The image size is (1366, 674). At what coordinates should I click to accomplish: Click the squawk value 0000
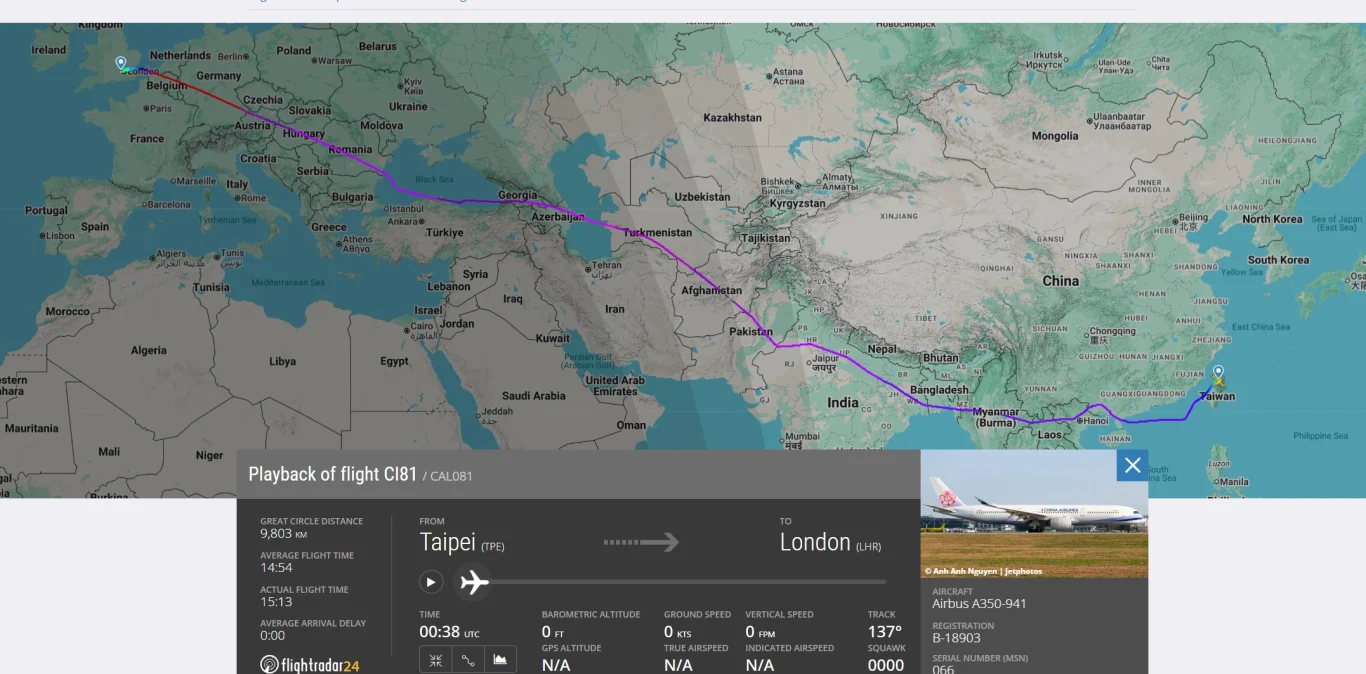point(886,665)
